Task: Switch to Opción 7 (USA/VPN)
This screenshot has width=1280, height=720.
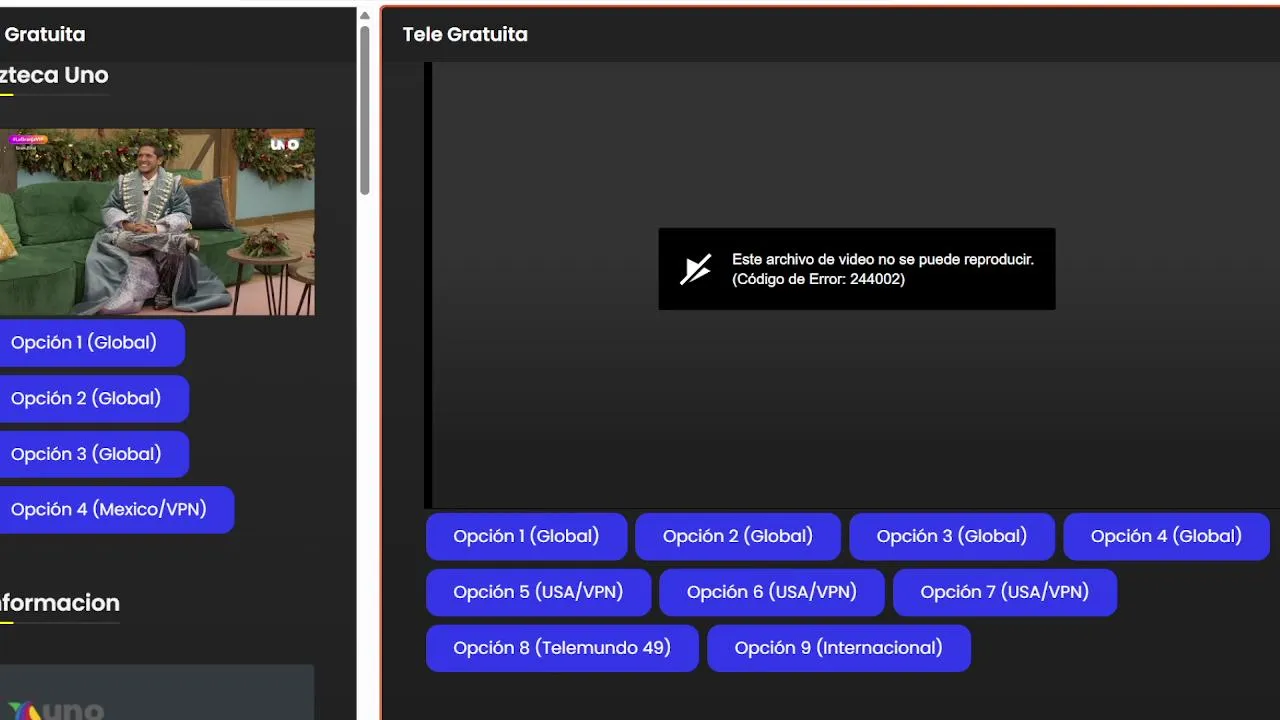Action: [x=1005, y=593]
